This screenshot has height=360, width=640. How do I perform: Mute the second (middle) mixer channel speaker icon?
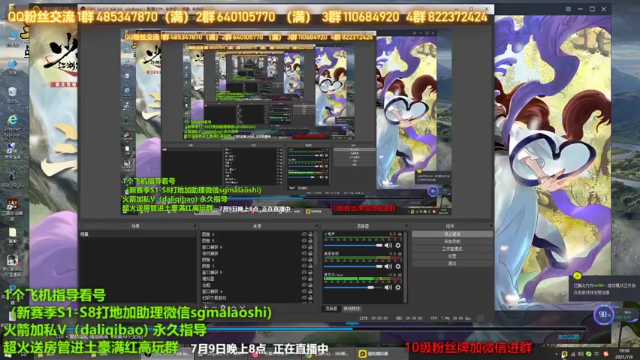click(x=388, y=266)
